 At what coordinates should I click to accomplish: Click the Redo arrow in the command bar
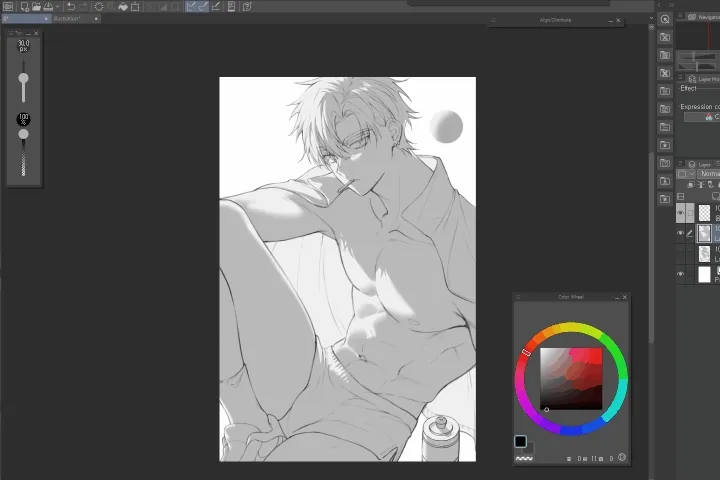coord(84,6)
